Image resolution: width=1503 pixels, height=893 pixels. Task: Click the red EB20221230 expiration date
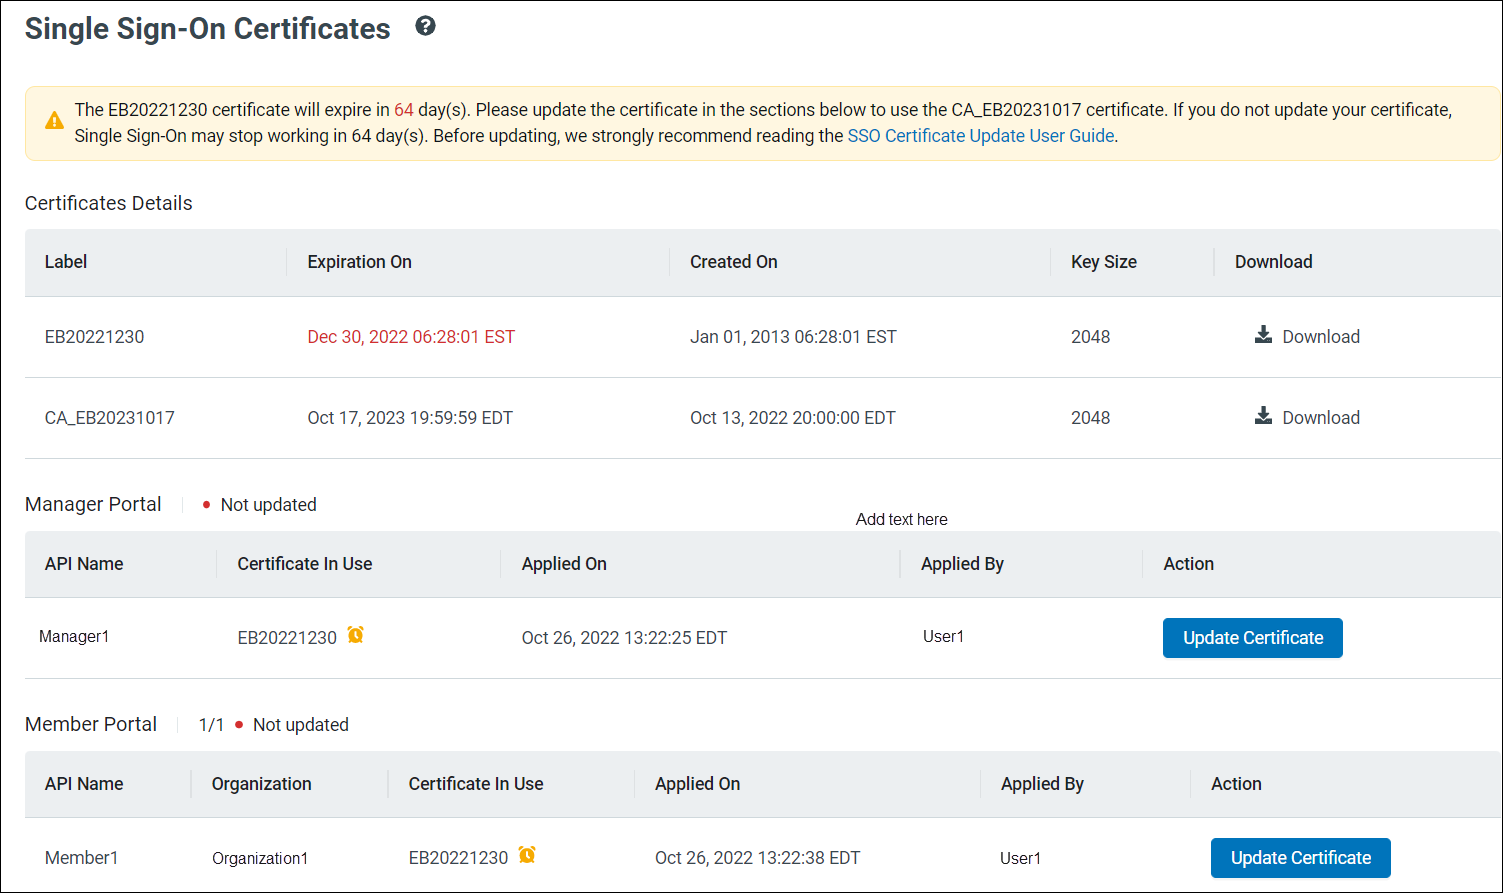coord(411,337)
